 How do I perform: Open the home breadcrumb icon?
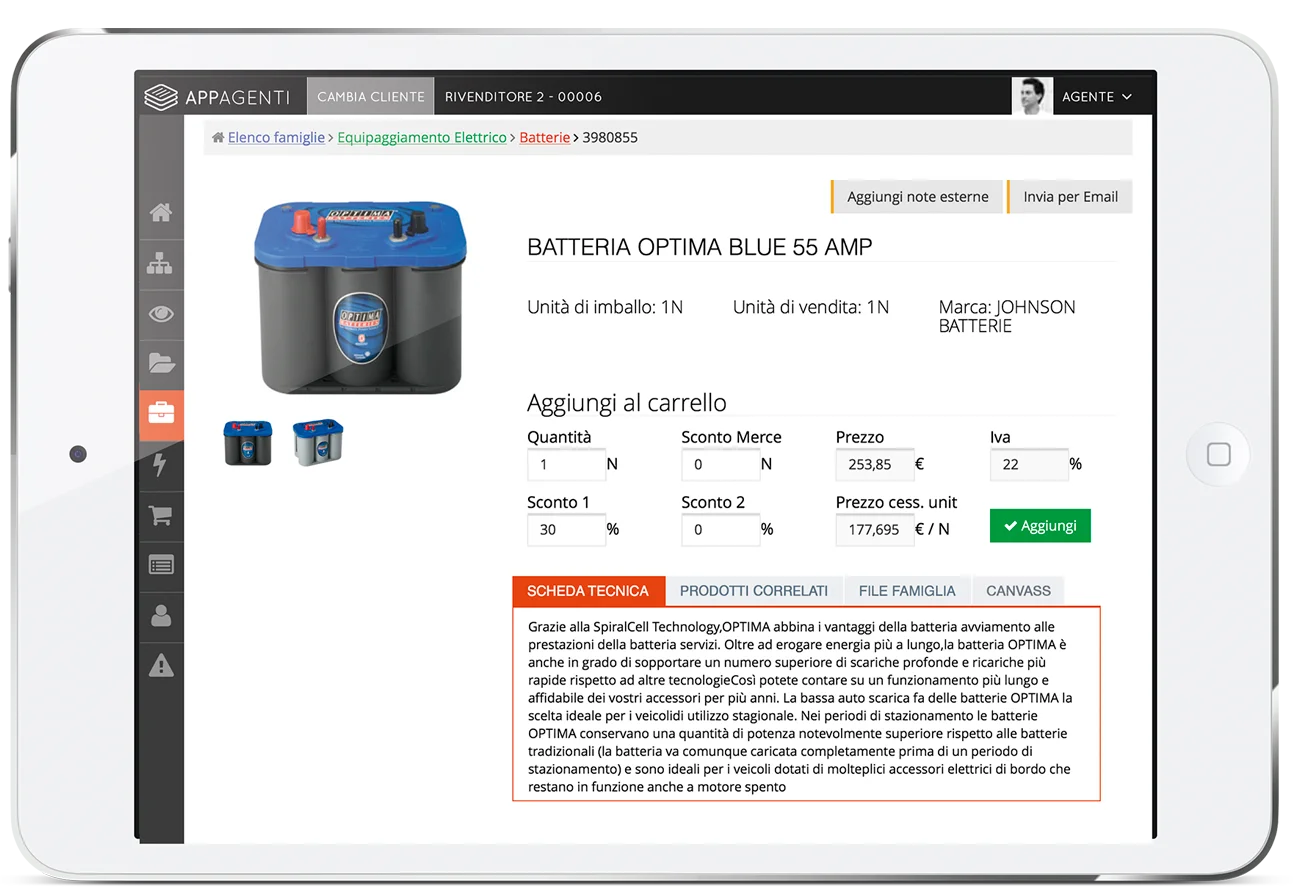pyautogui.click(x=216, y=137)
